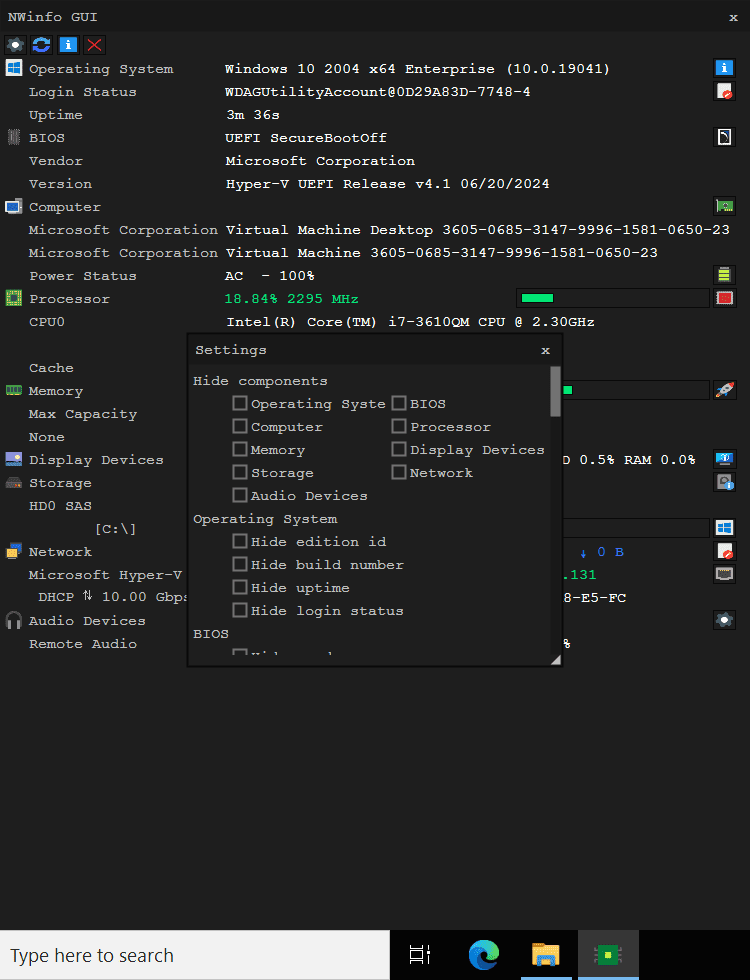
Task: Click the red chip button on the Processor row
Action: point(724,298)
